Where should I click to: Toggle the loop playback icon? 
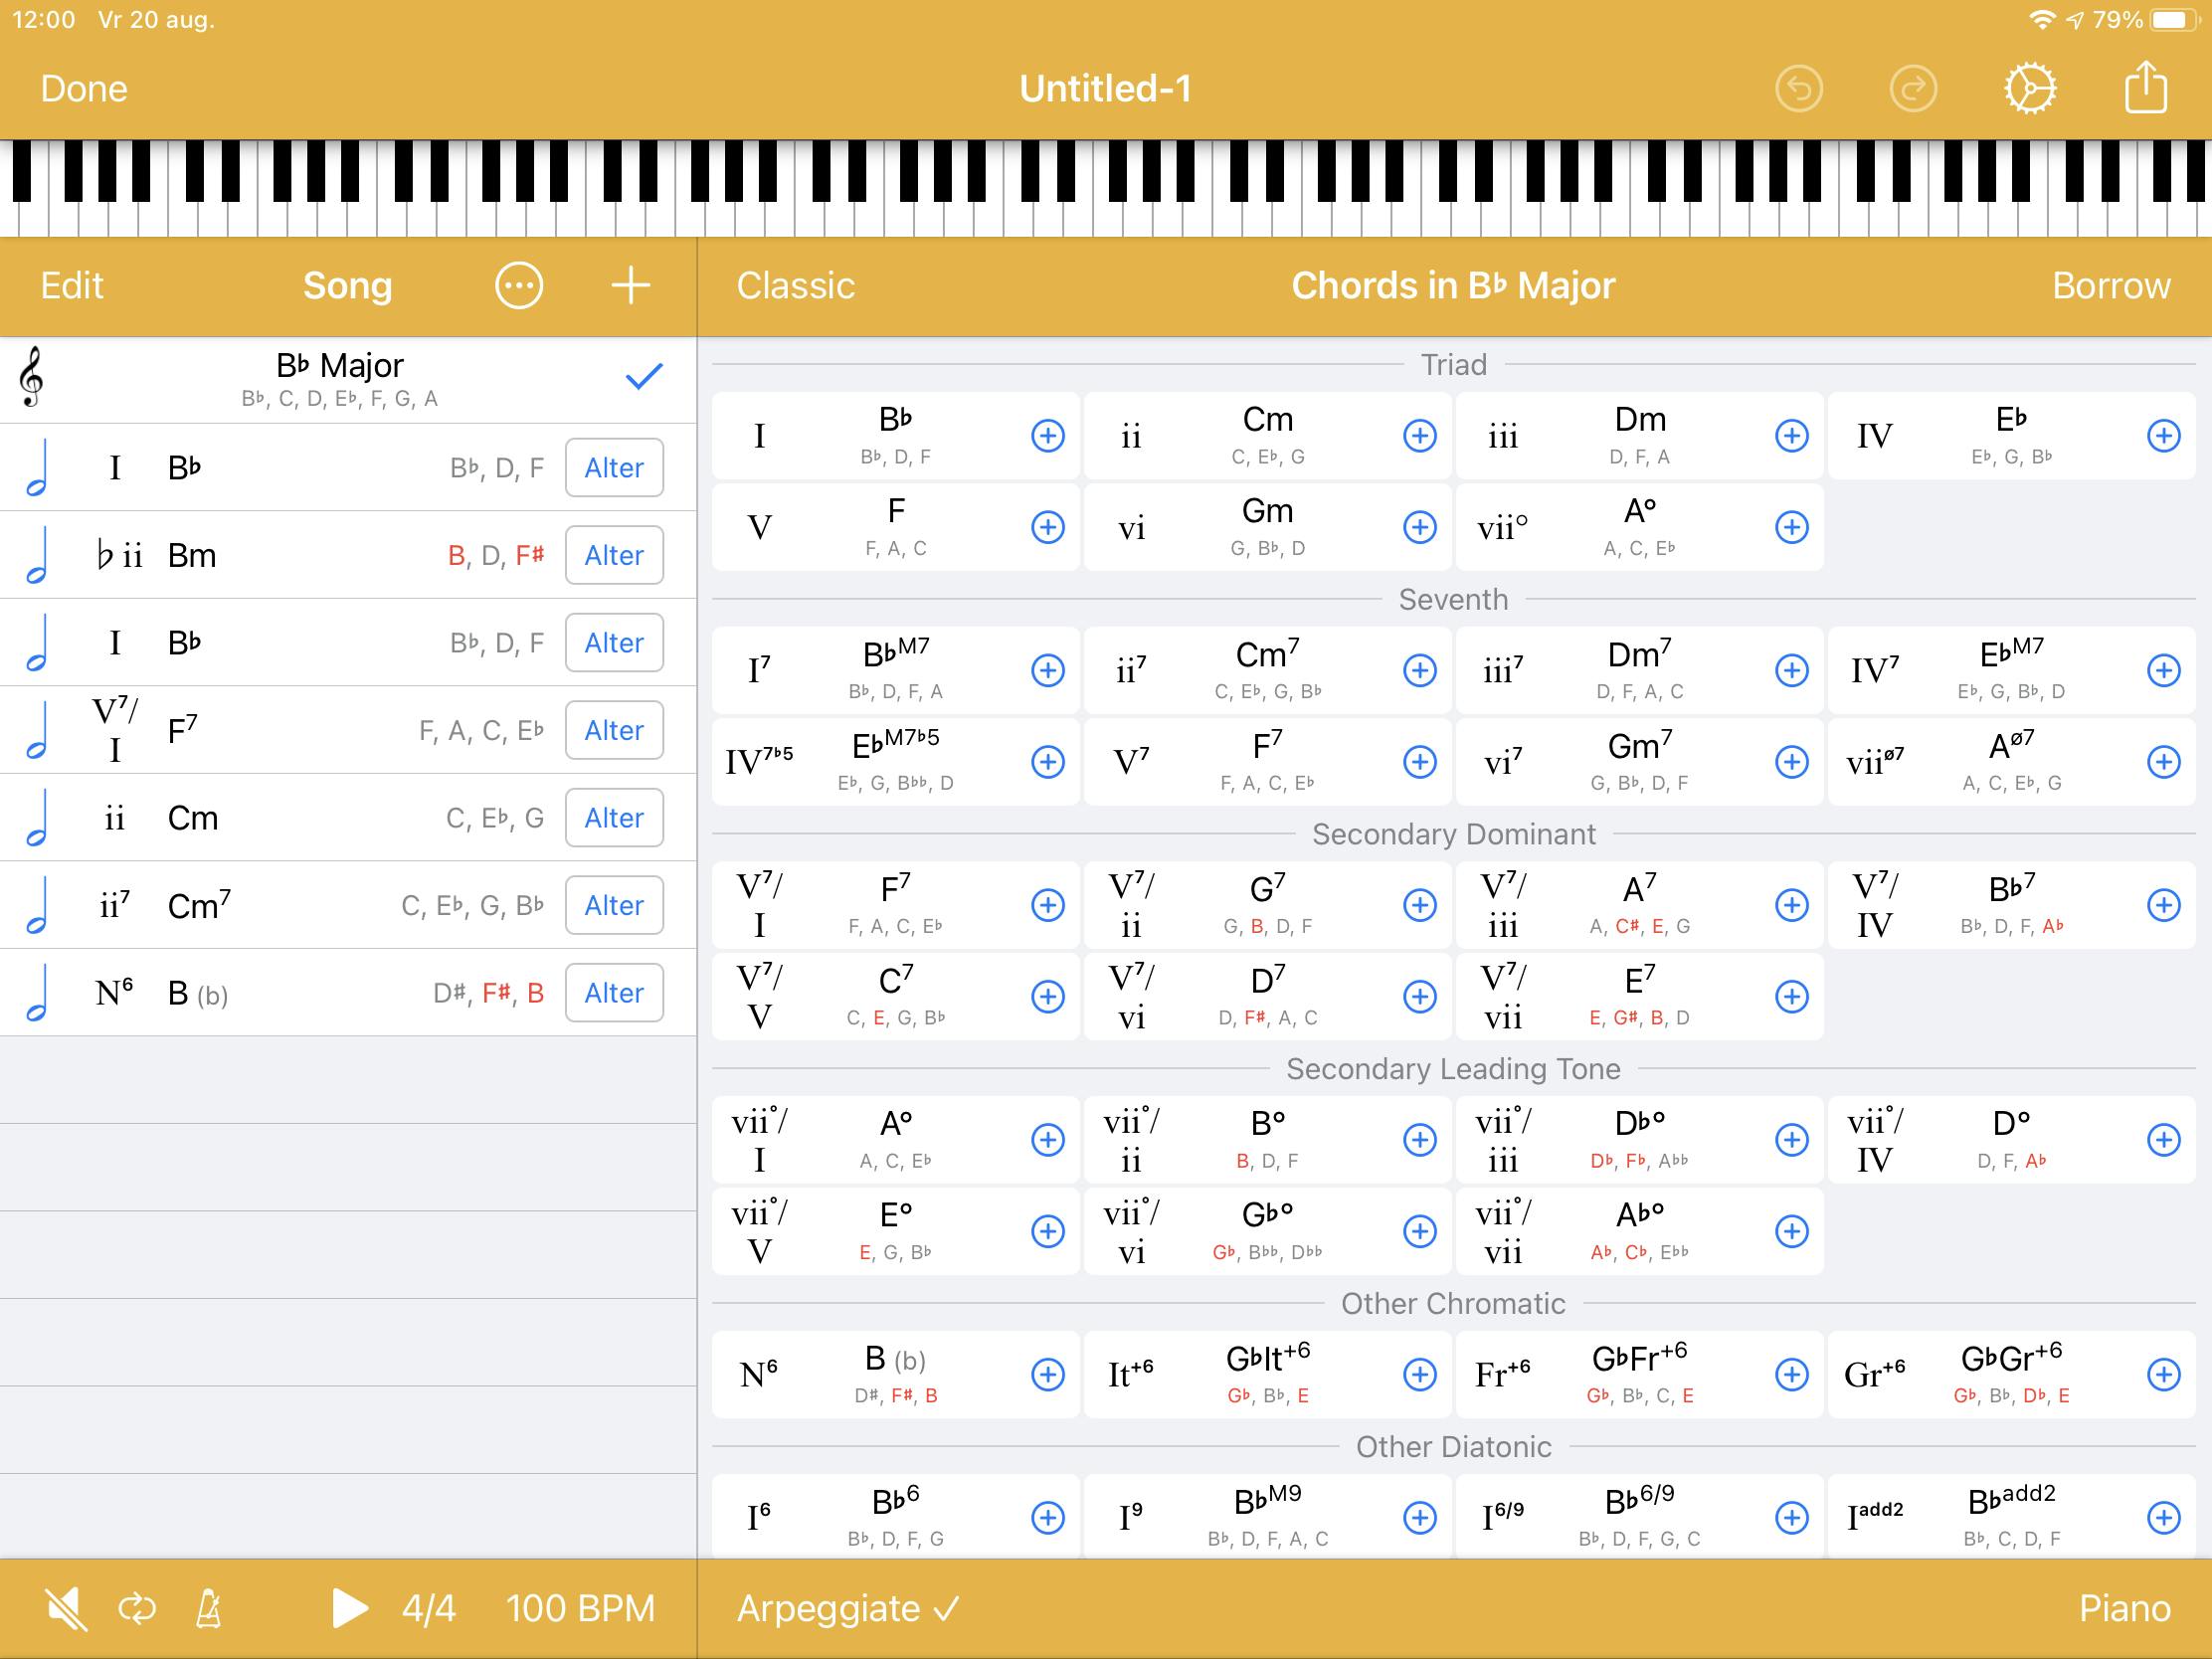[137, 1609]
